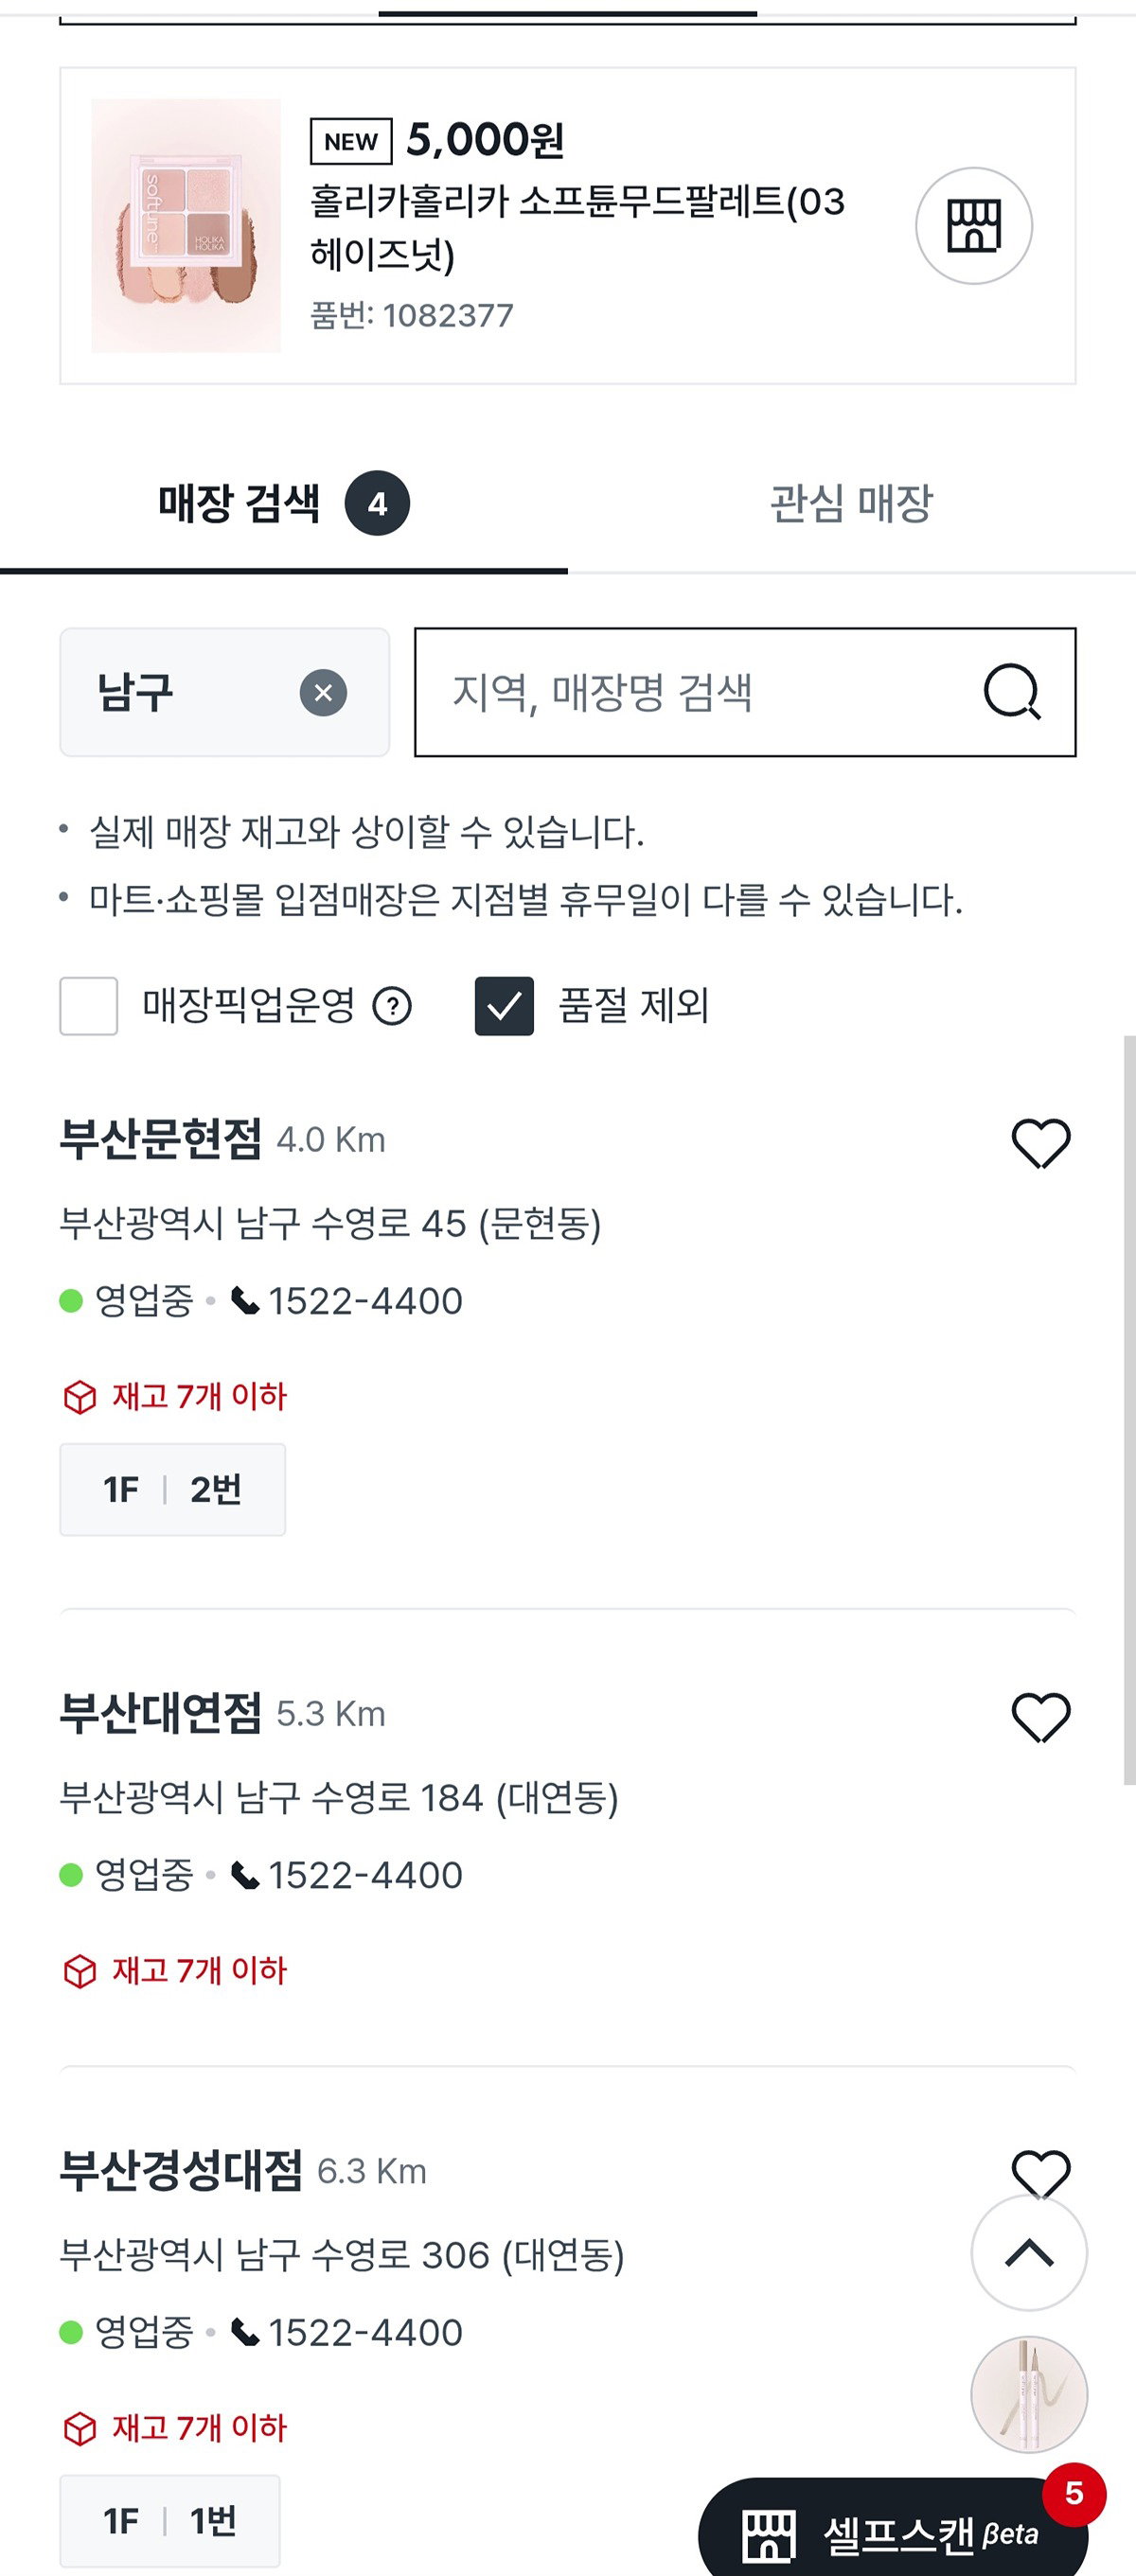The width and height of the screenshot is (1136, 2576).
Task: Open the eyeshadow palette product thumbnail
Action: [186, 226]
